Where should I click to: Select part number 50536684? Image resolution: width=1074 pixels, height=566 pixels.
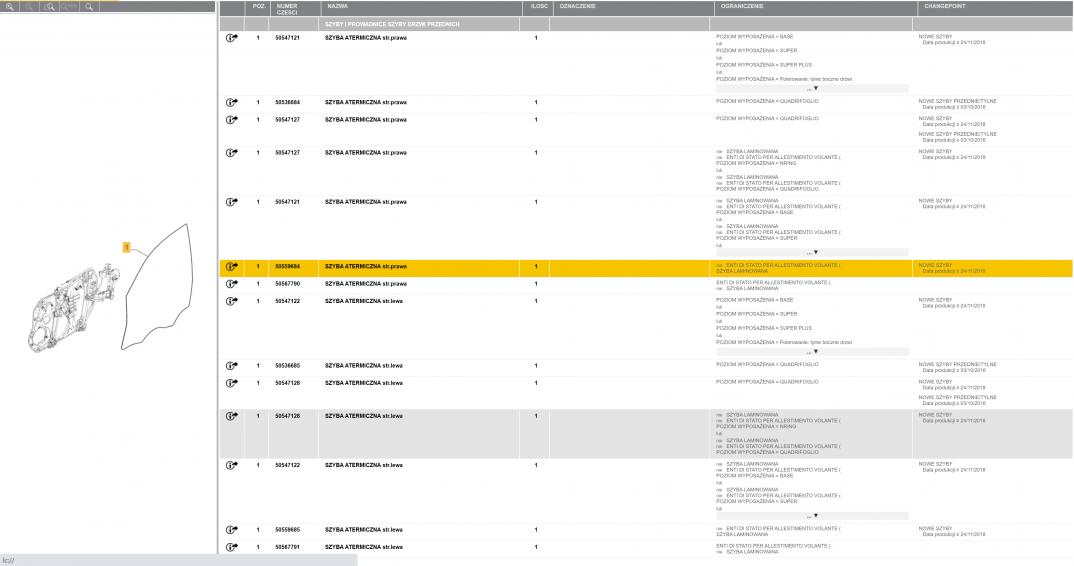[288, 103]
